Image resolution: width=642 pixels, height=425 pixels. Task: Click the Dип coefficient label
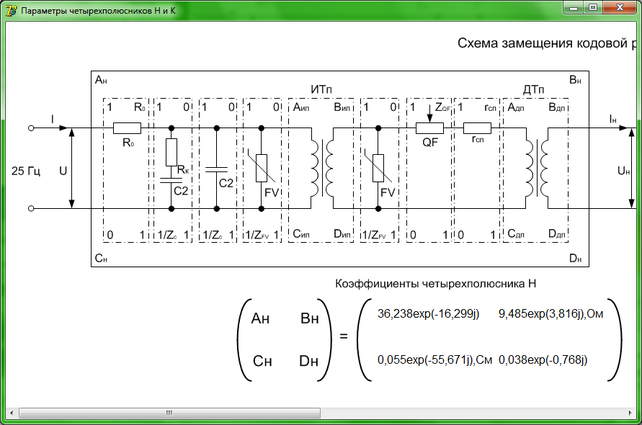[342, 234]
